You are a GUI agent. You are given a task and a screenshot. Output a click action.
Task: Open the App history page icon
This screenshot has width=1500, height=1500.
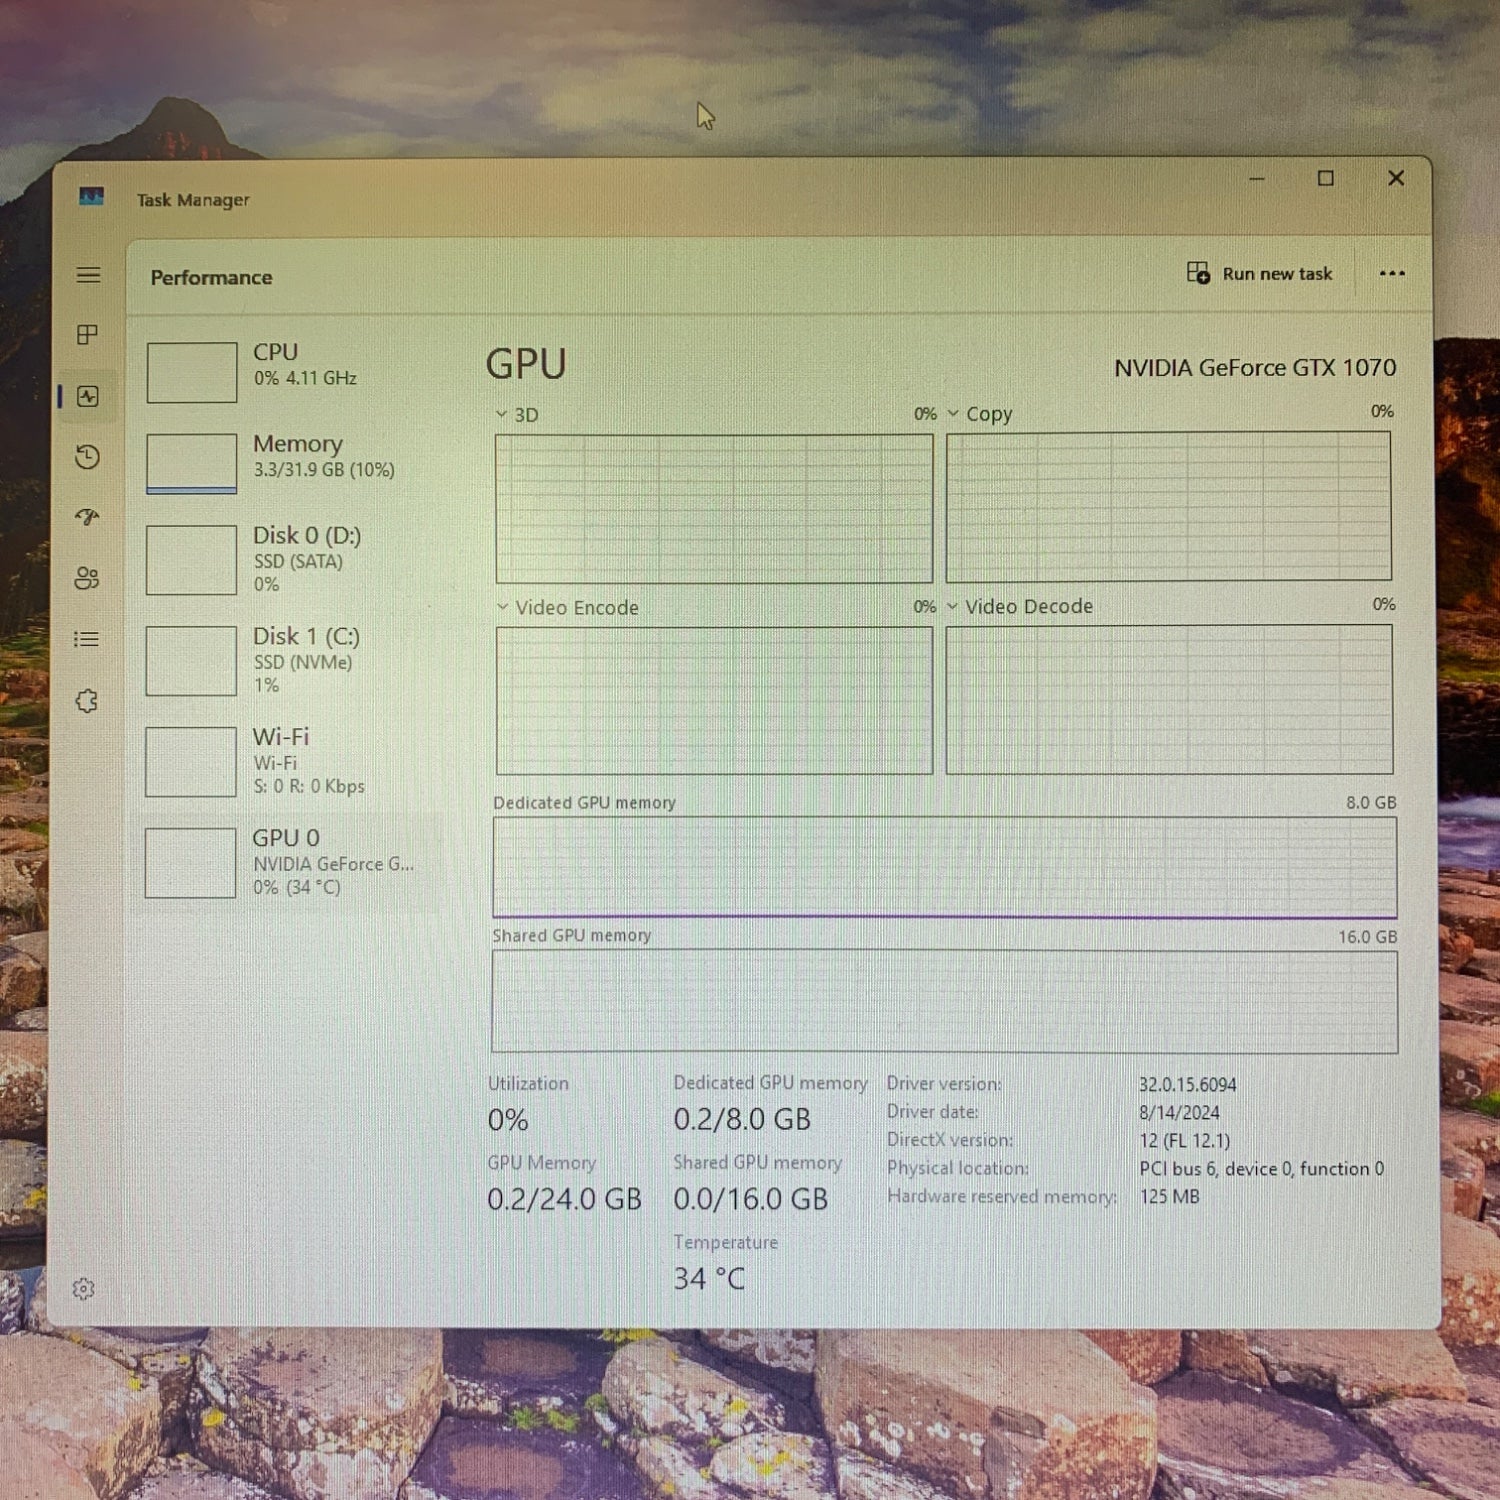click(x=88, y=457)
